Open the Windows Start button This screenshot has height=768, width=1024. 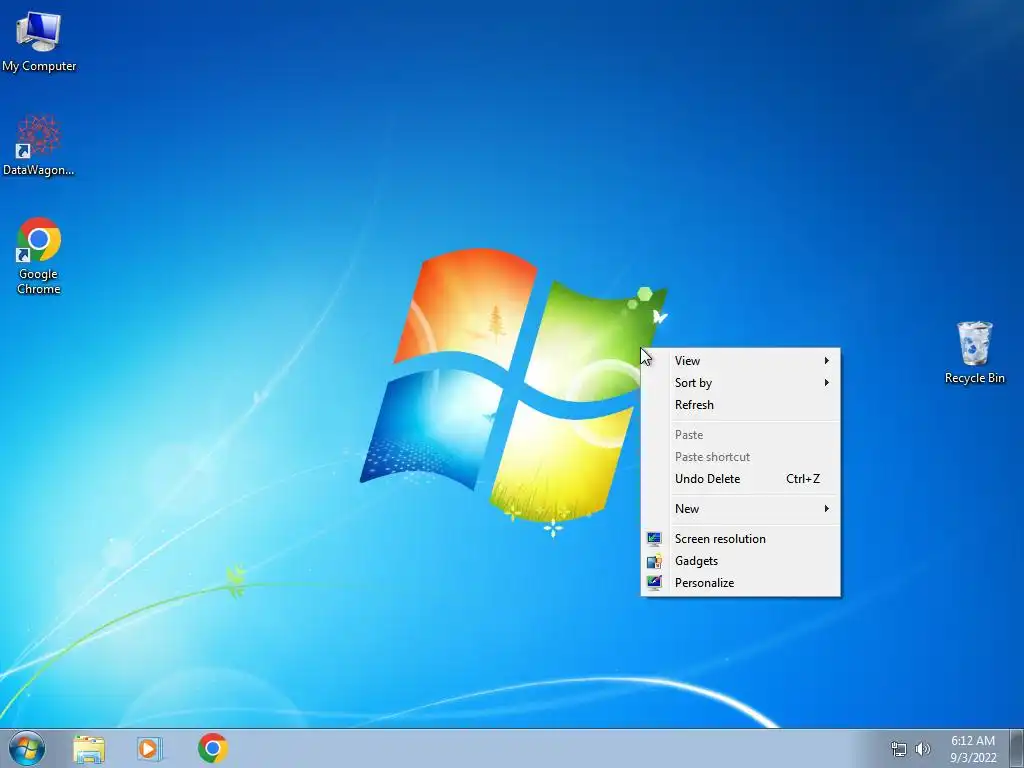click(27, 748)
